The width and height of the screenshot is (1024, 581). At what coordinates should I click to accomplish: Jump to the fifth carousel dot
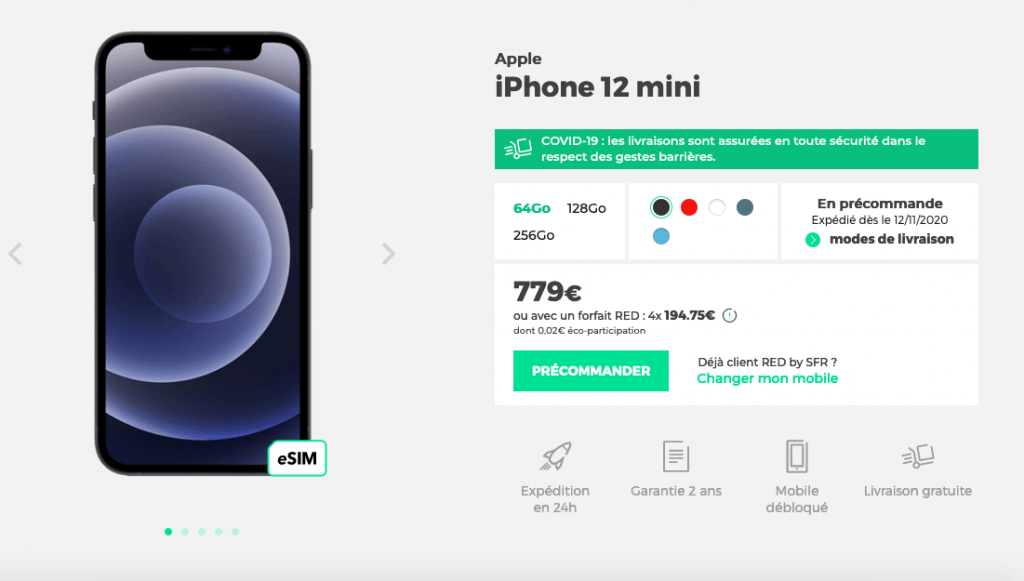pos(235,531)
